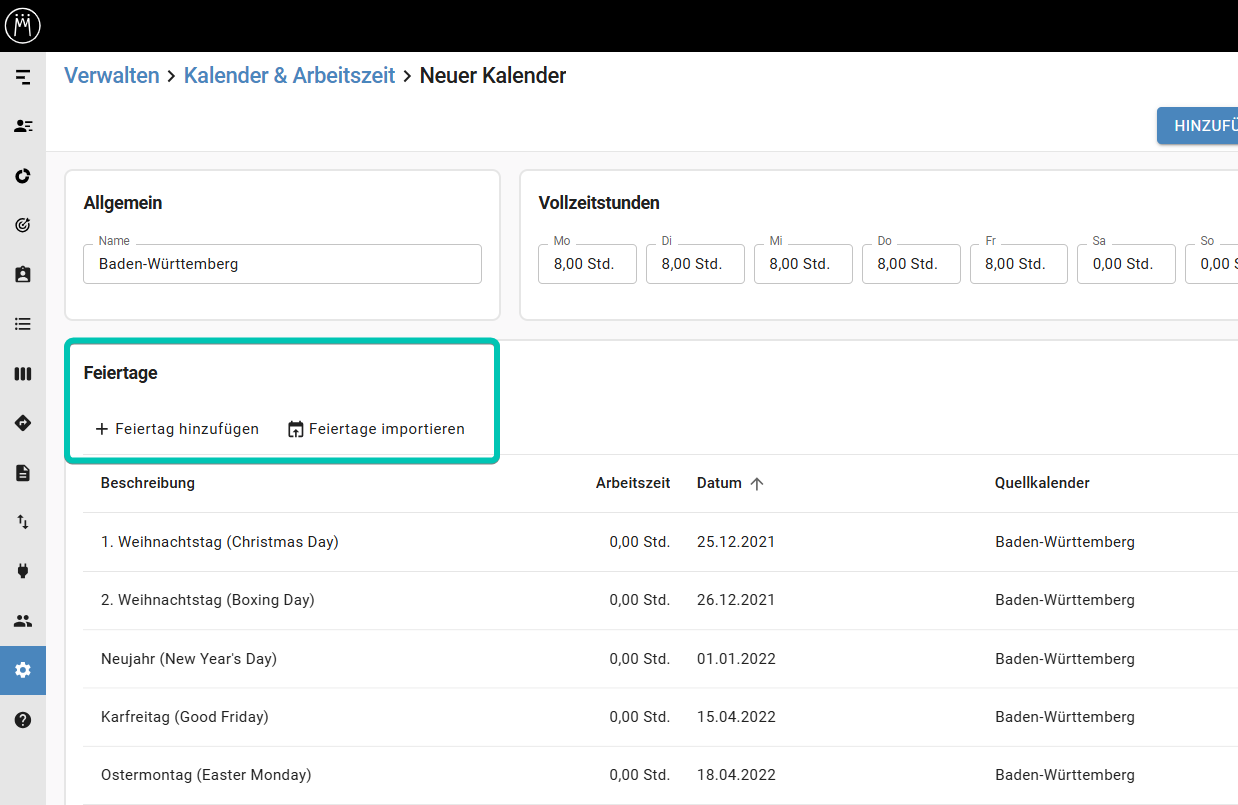The height and width of the screenshot is (805, 1238).
Task: Edit the Di hours field
Action: click(695, 264)
